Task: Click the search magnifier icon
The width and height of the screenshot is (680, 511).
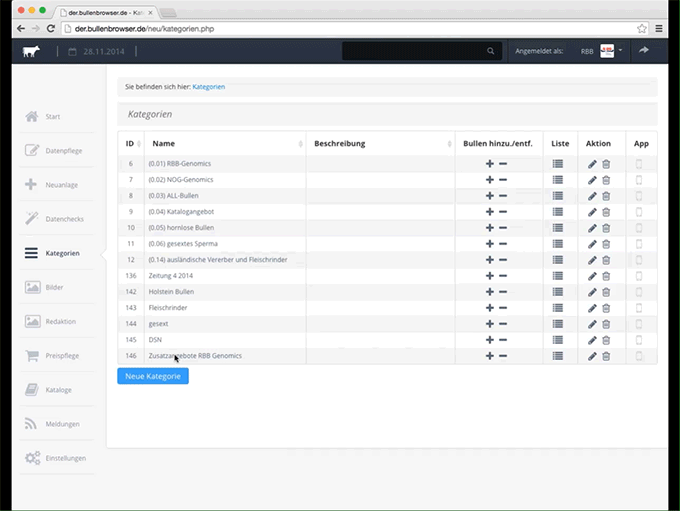Action: point(490,51)
